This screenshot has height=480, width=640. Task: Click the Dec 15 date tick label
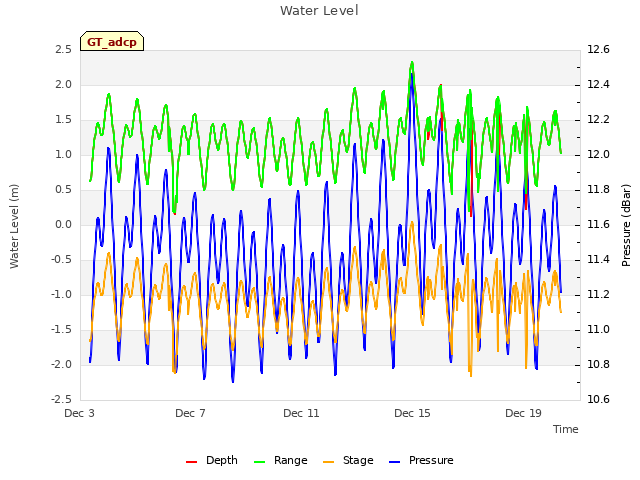[412, 413]
